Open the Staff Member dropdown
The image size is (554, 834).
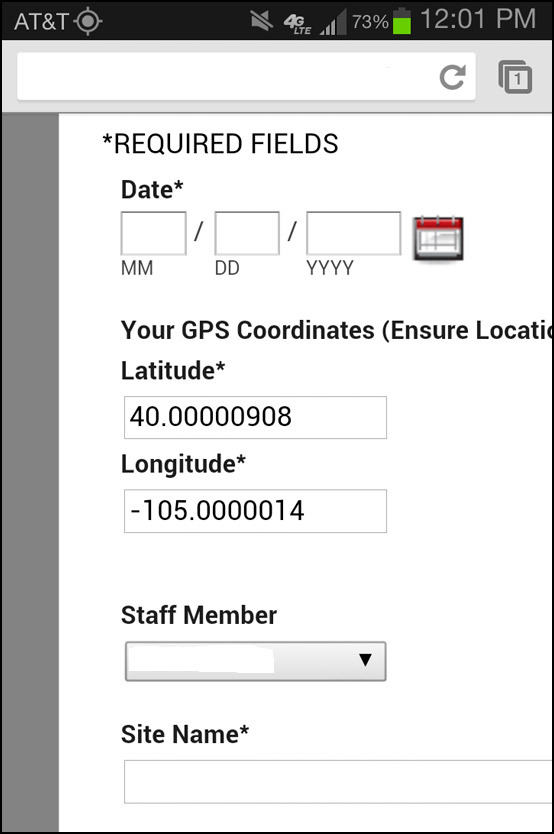pyautogui.click(x=256, y=661)
